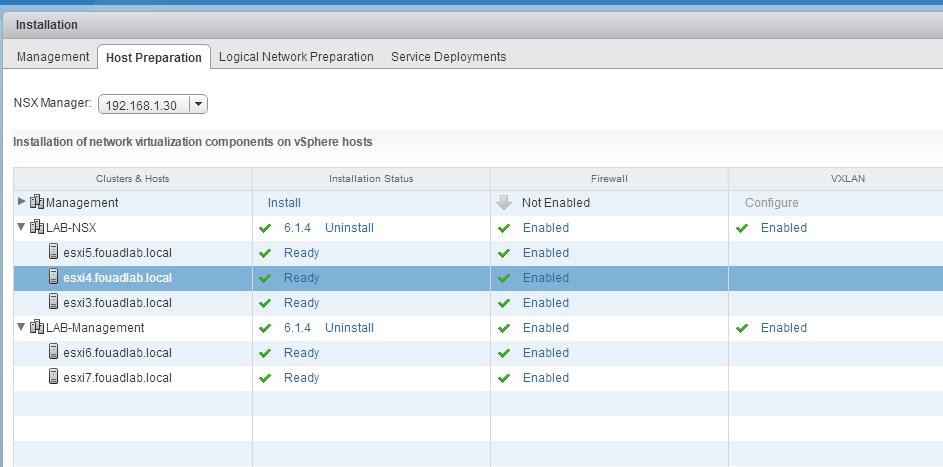Open the NSX Manager IP dropdown
The height and width of the screenshot is (467, 943).
pyautogui.click(x=198, y=104)
